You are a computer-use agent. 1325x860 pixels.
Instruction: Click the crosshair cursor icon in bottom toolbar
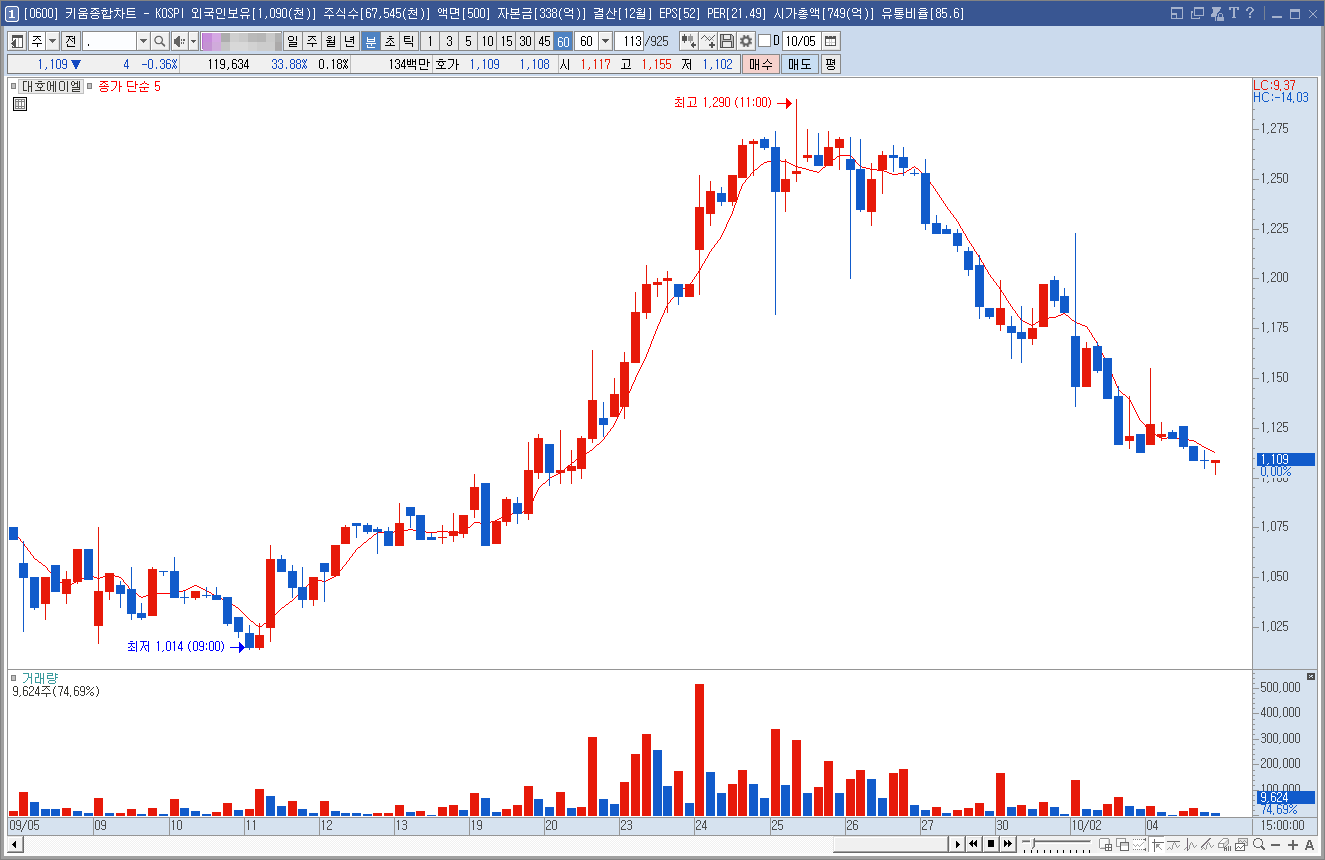click(x=1157, y=845)
